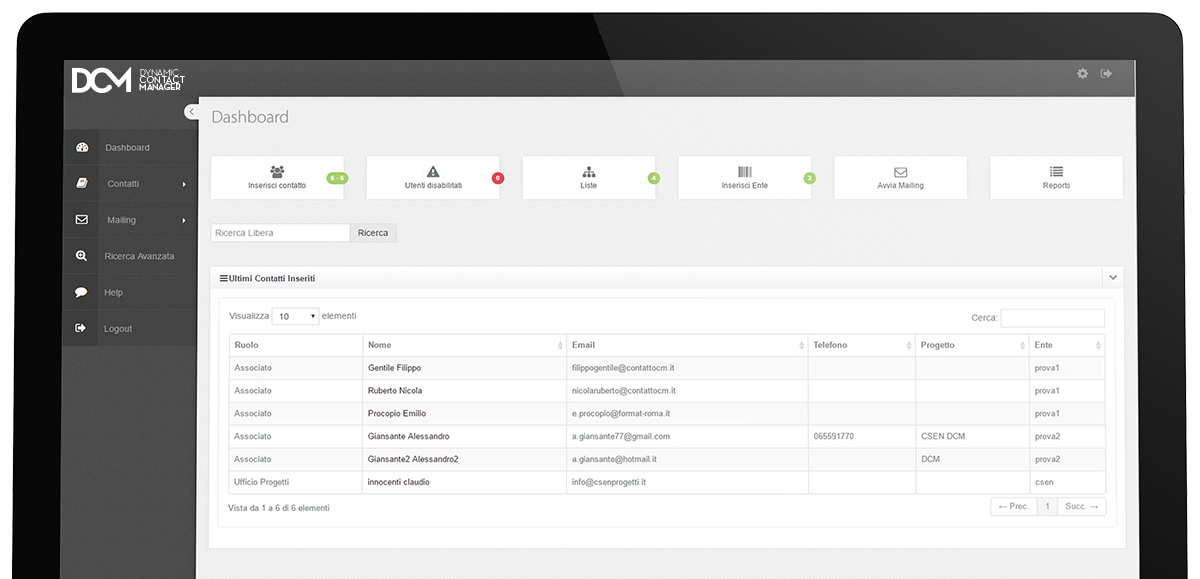Click the barcode icon on Inserisci Ente

pyautogui.click(x=745, y=172)
